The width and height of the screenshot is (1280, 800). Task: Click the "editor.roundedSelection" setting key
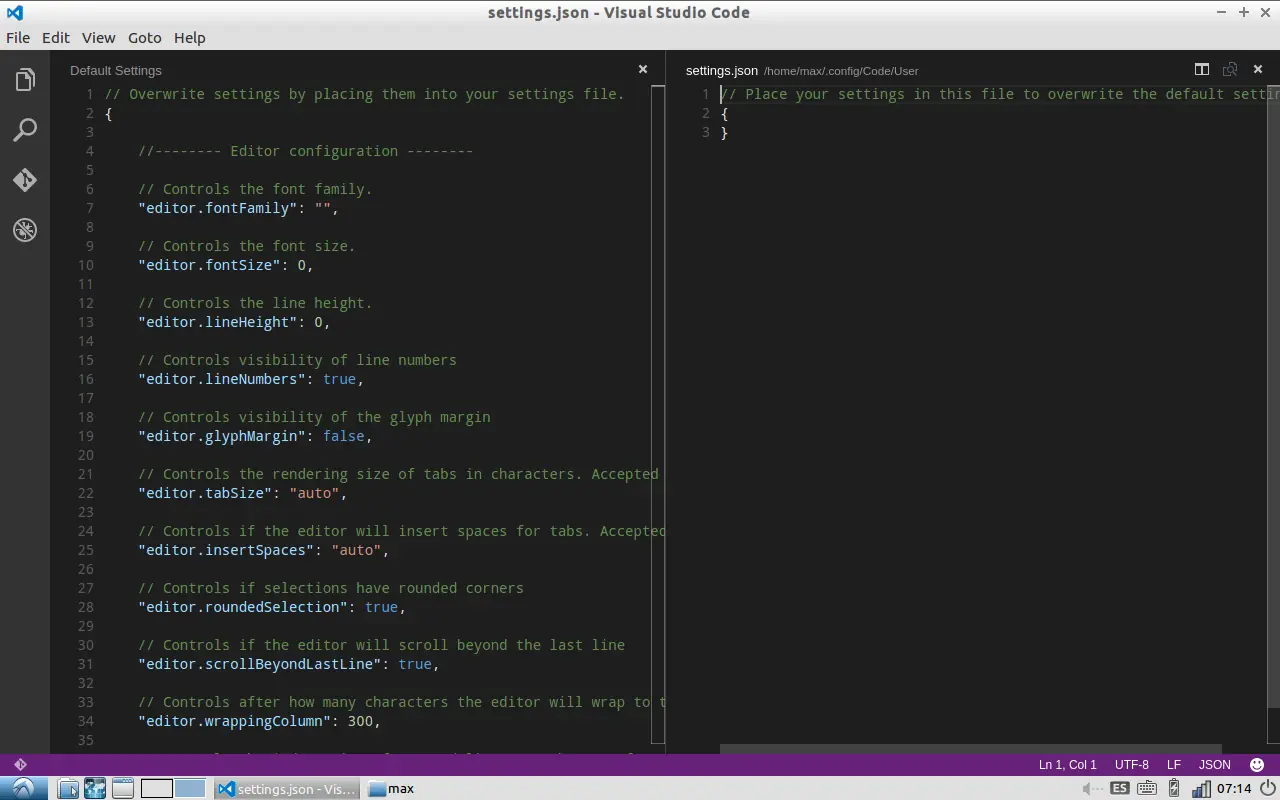(x=243, y=607)
